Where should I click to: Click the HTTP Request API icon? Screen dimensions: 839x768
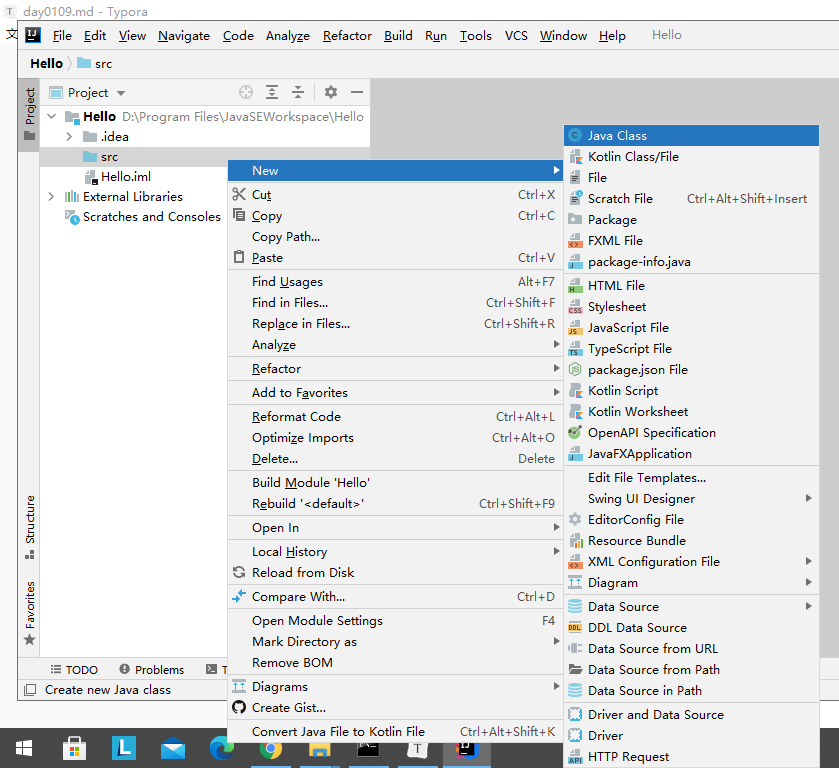point(575,756)
